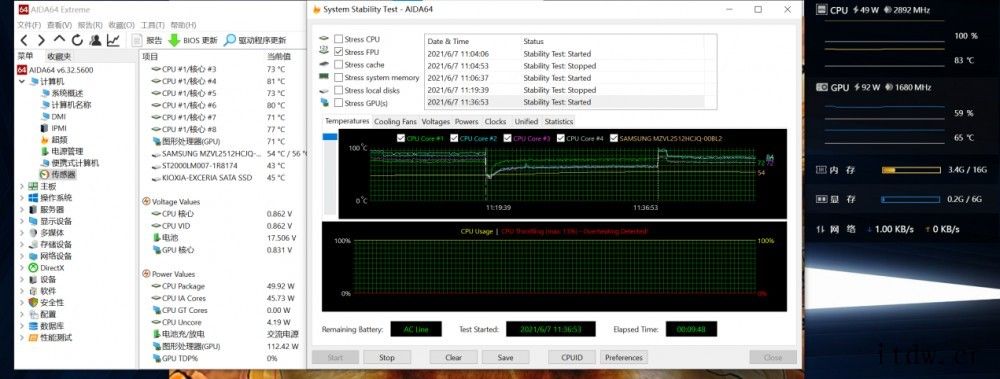Image resolution: width=1000 pixels, height=379 pixels.
Task: Click the GPU icon beside Stress GPU(s)
Action: tap(324, 102)
